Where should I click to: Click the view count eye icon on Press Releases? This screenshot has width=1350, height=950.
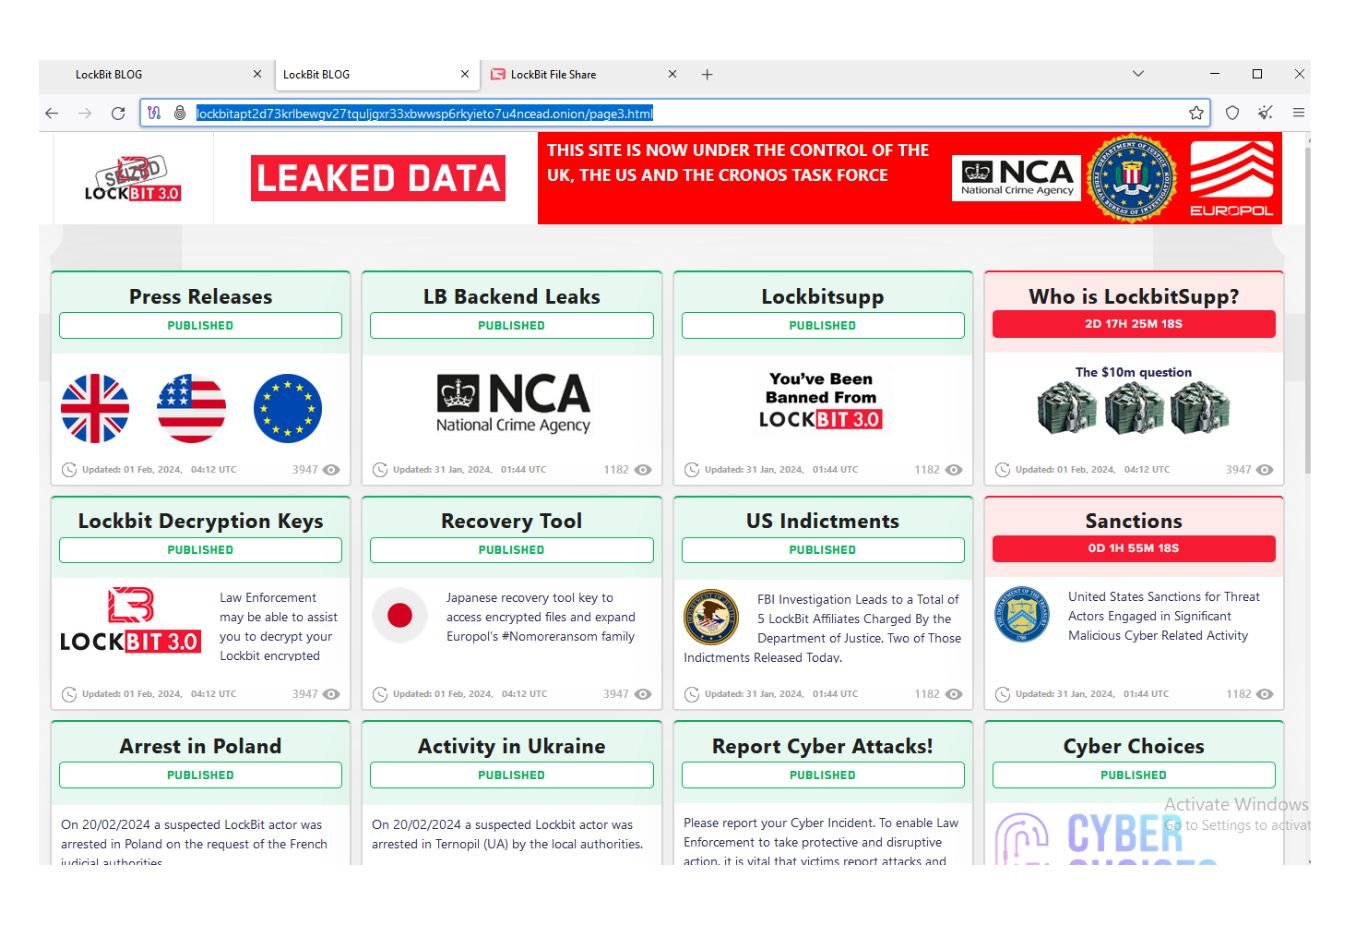tap(332, 470)
